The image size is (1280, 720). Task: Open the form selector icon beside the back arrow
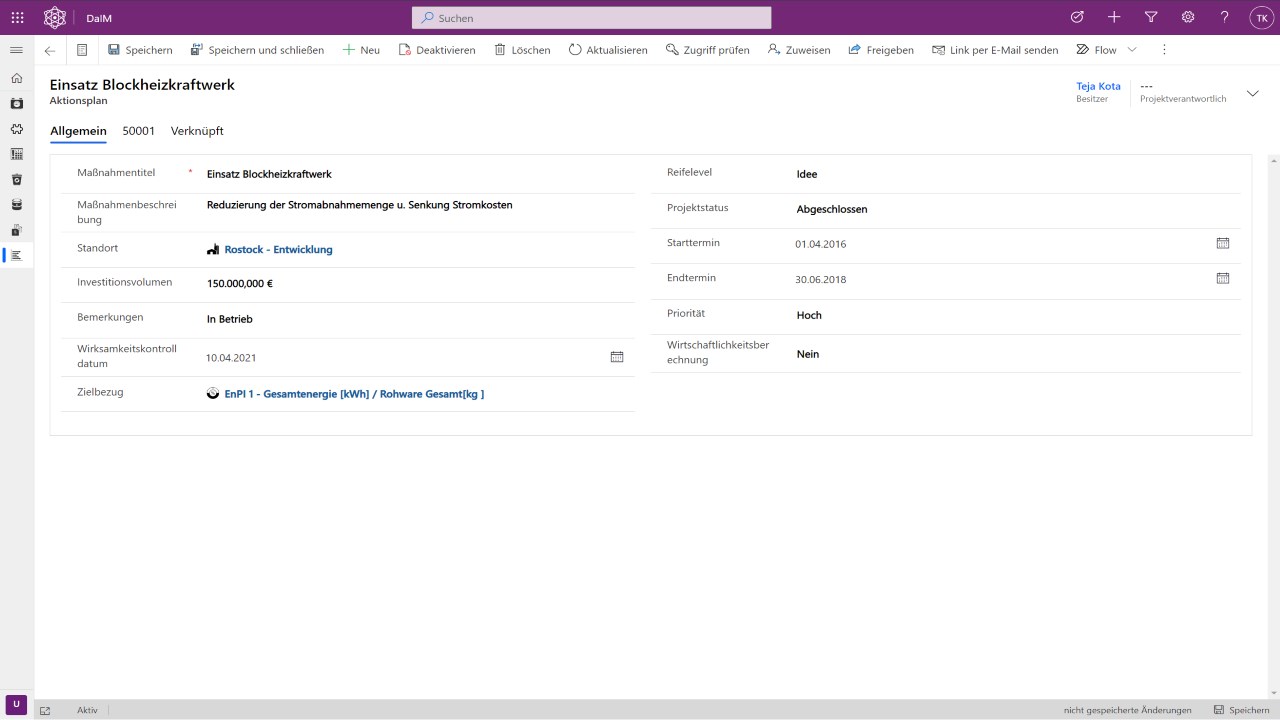click(82, 50)
